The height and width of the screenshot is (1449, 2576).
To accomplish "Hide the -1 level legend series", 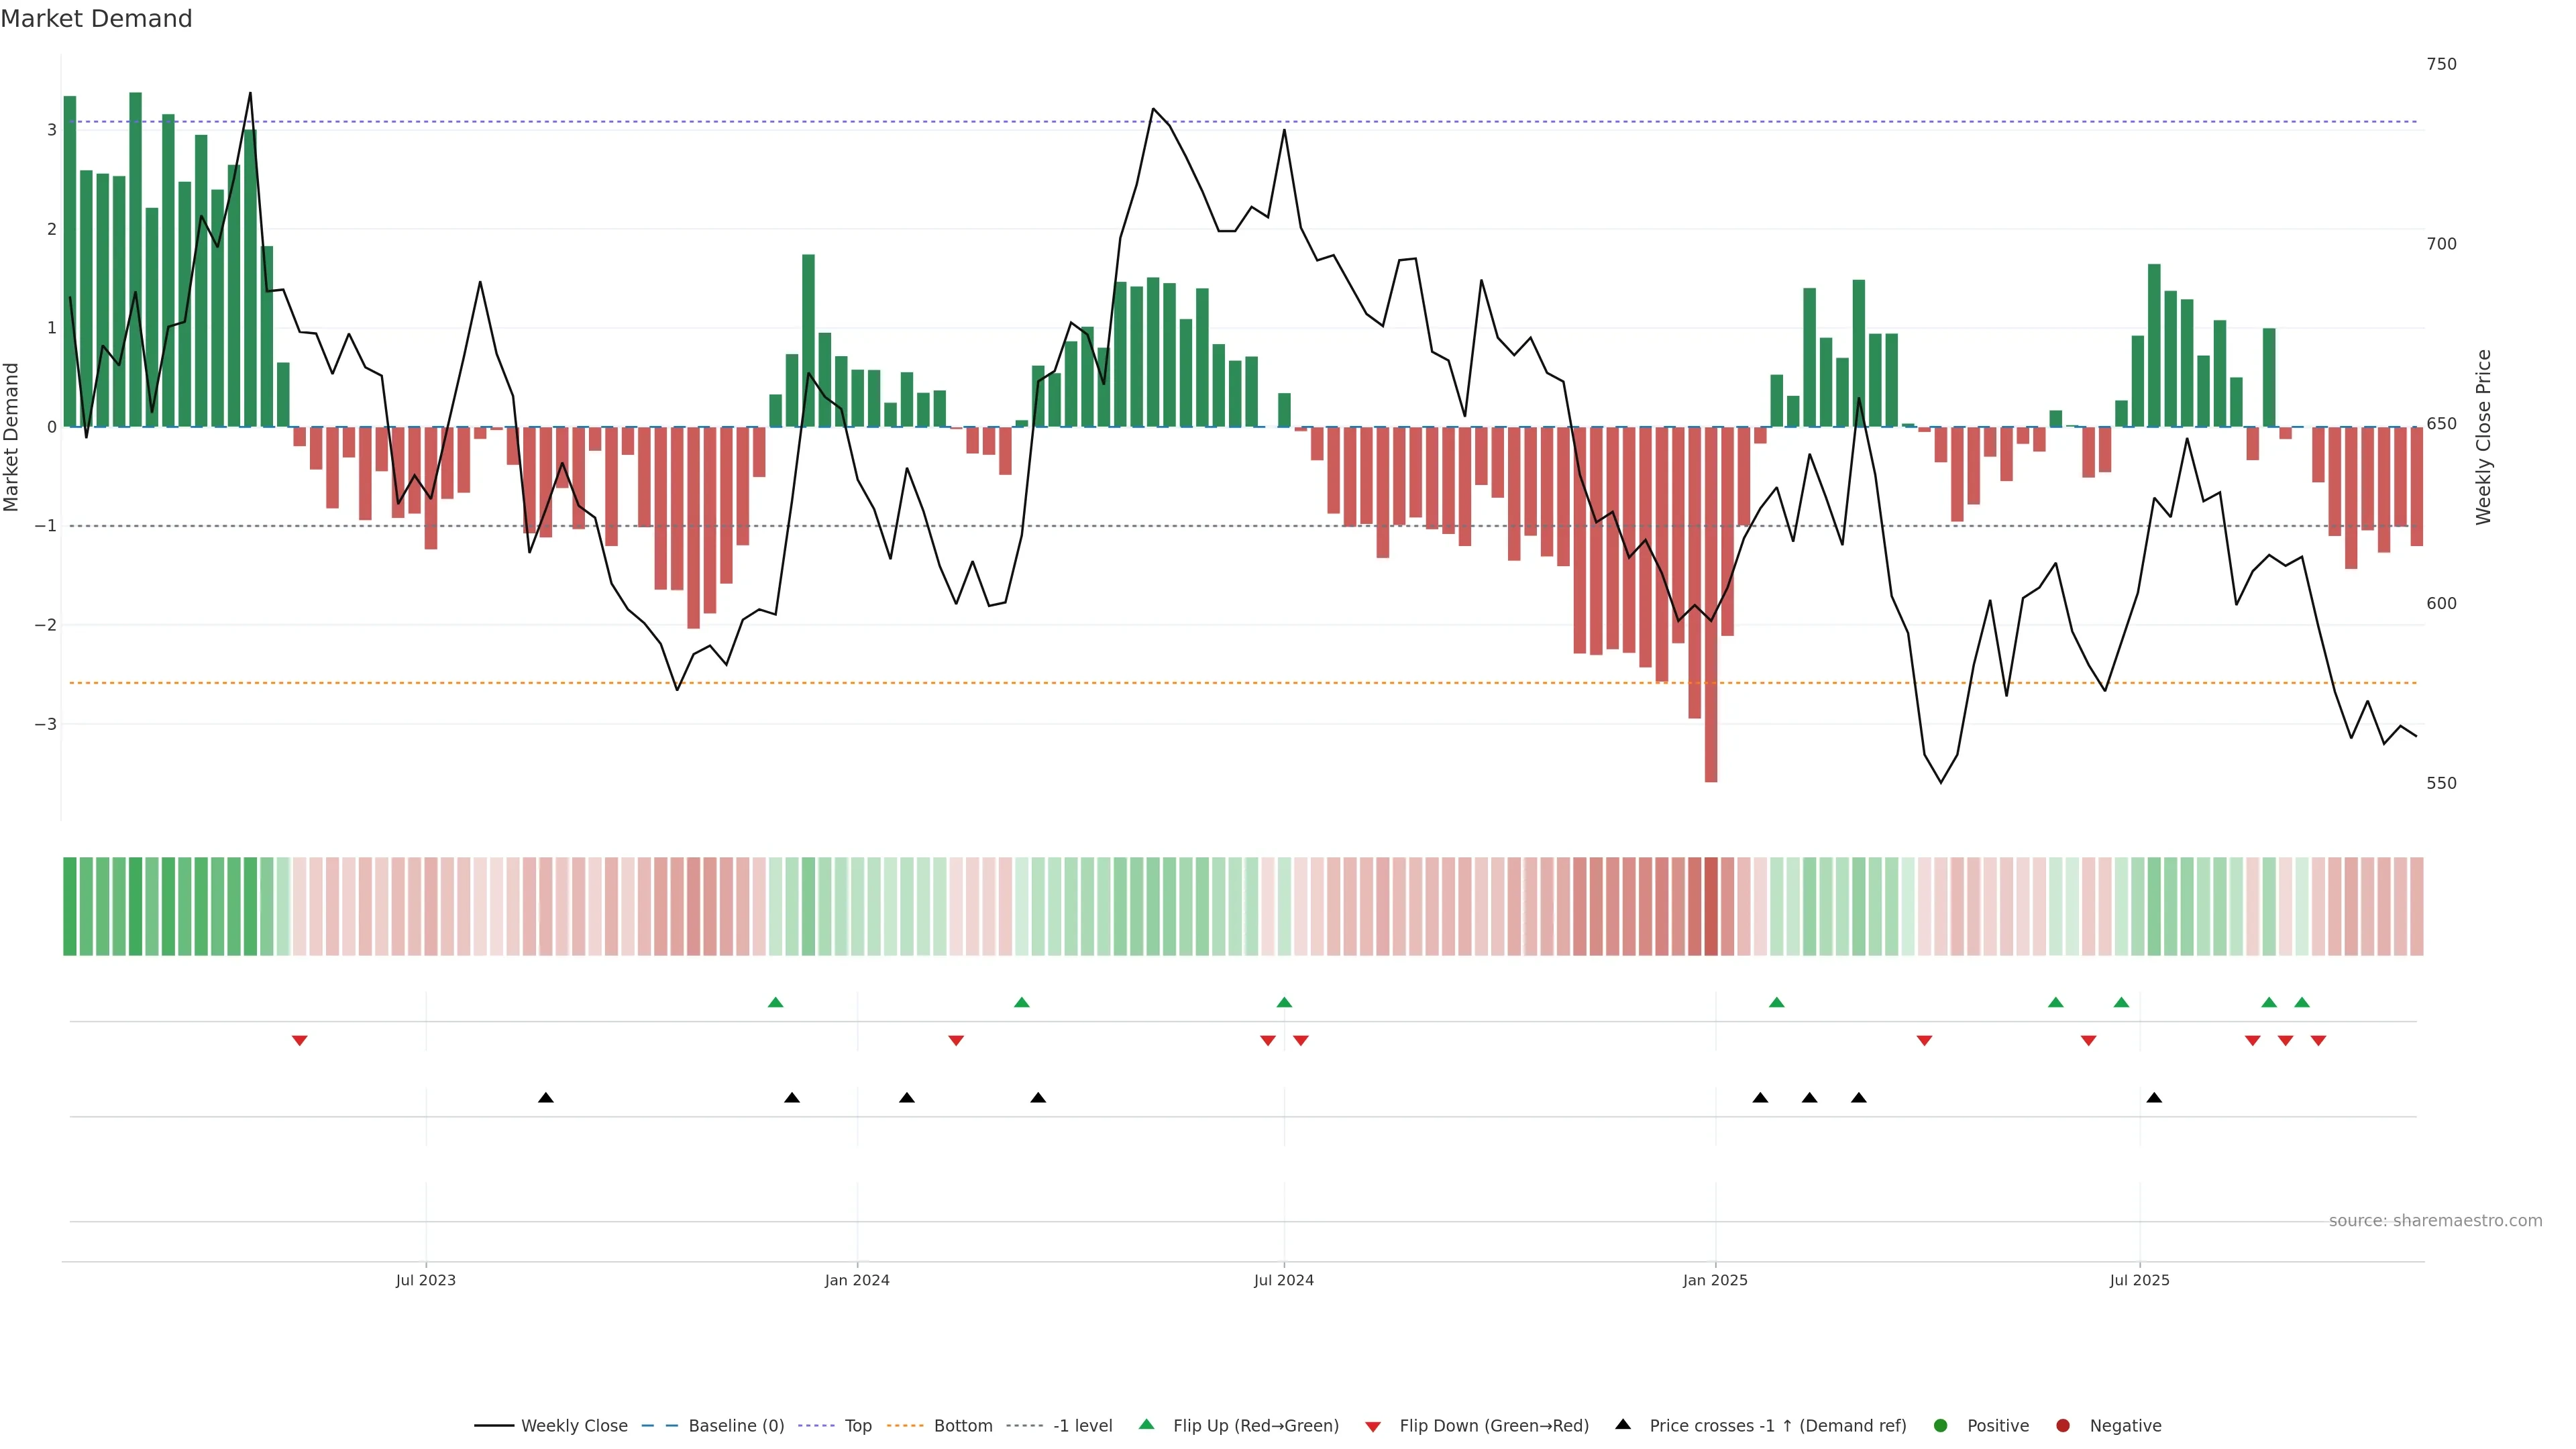I will 1082,1425.
